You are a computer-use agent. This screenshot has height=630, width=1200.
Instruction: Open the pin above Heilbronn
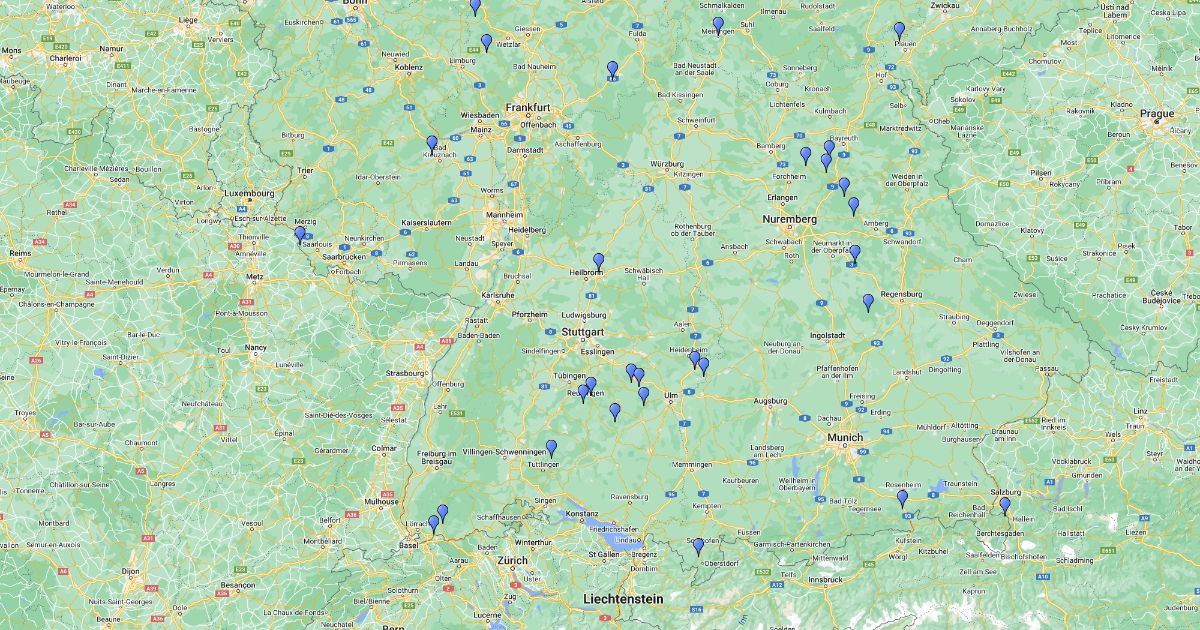point(599,261)
